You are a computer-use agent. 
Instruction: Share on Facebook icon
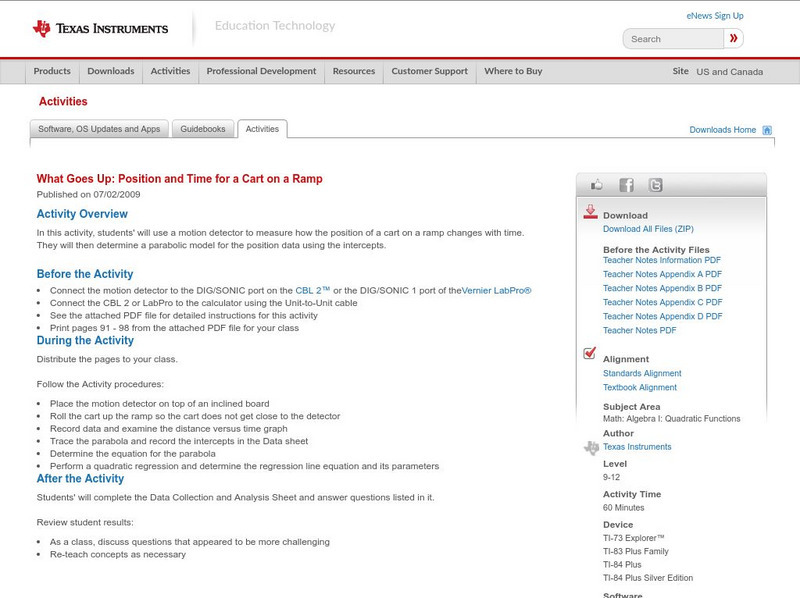(626, 185)
